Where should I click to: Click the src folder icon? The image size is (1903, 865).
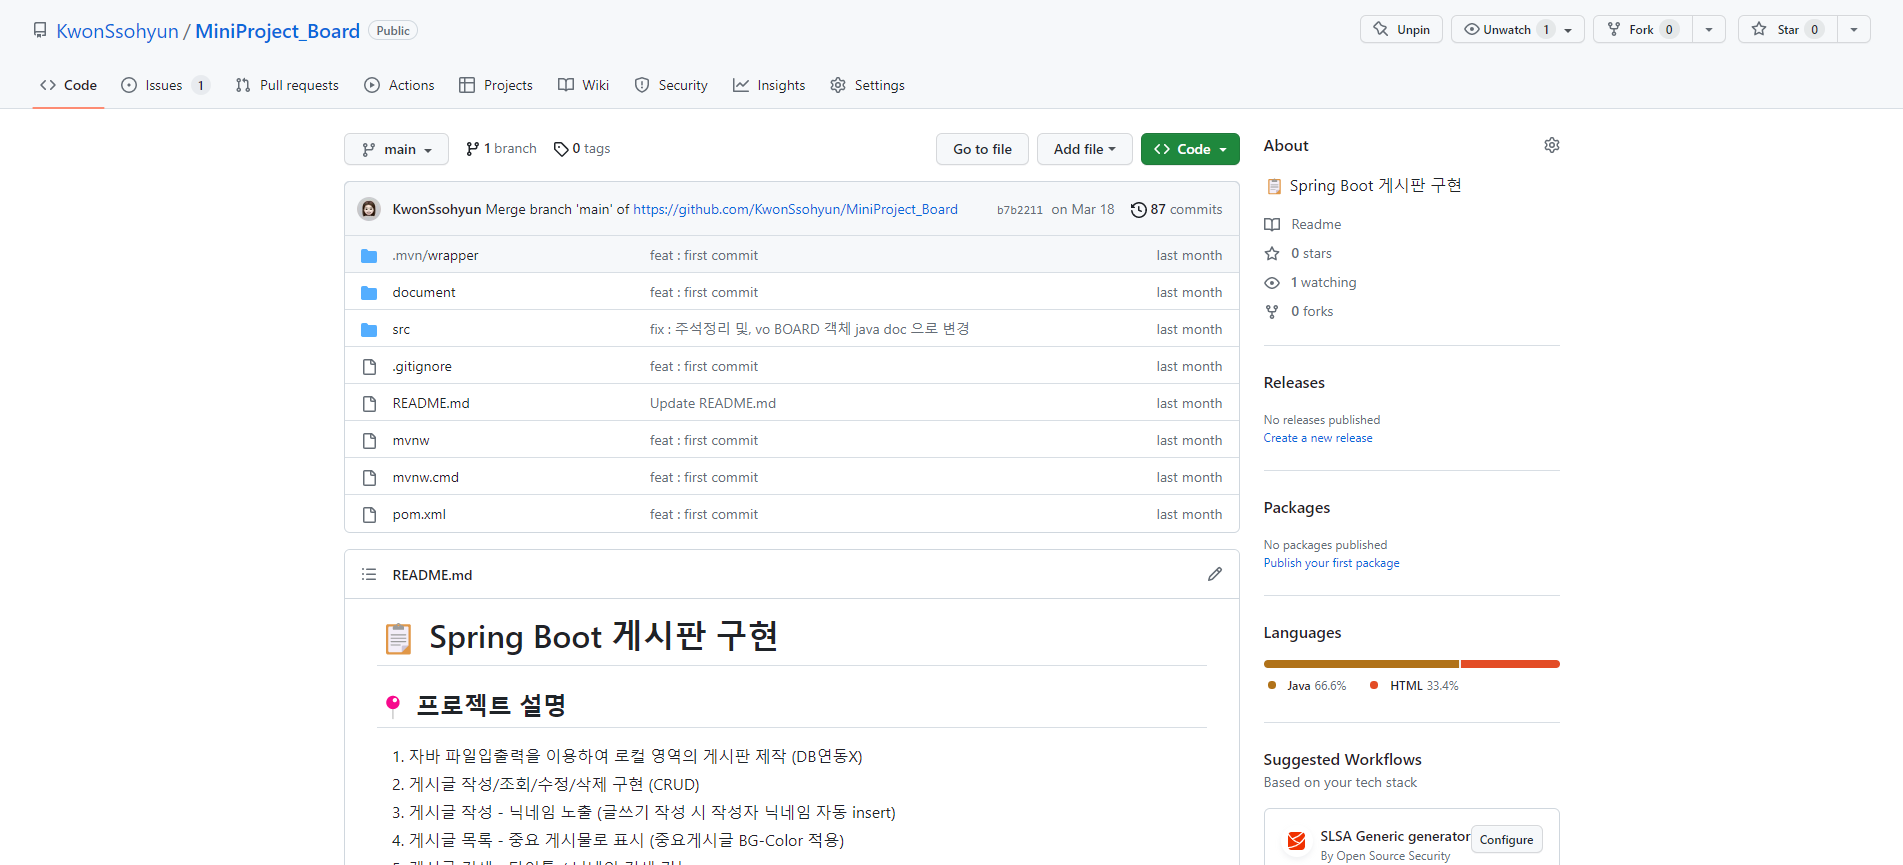pyautogui.click(x=369, y=329)
